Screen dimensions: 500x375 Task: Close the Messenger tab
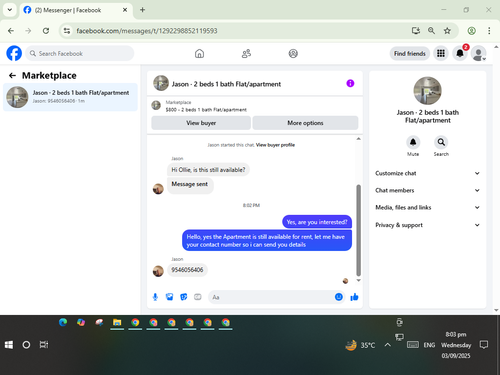[125, 10]
